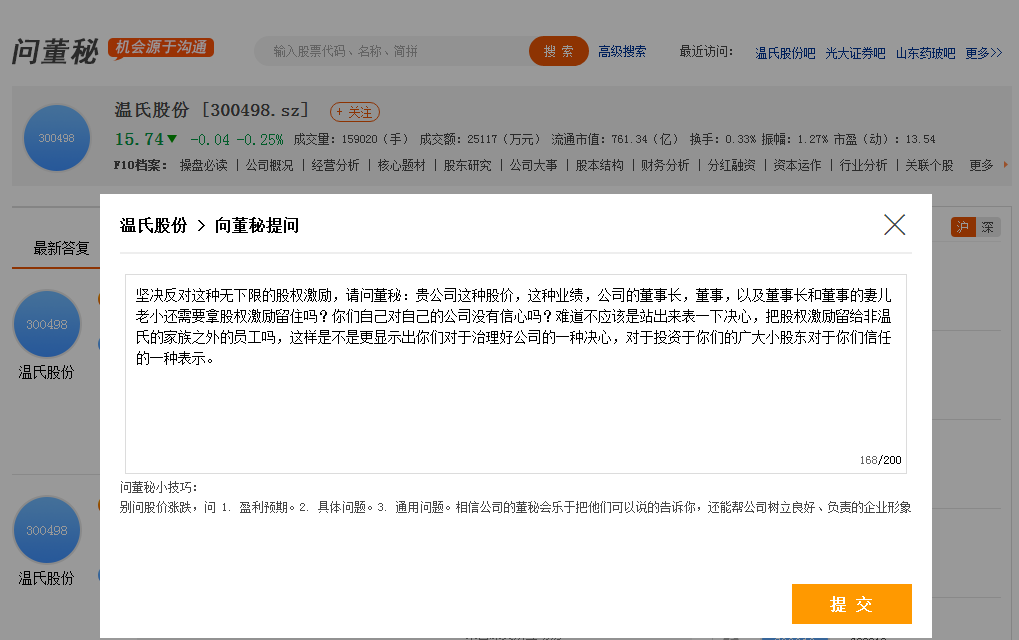Open 分红融资 F10 page
Viewport: 1019px width, 640px height.
tap(732, 165)
